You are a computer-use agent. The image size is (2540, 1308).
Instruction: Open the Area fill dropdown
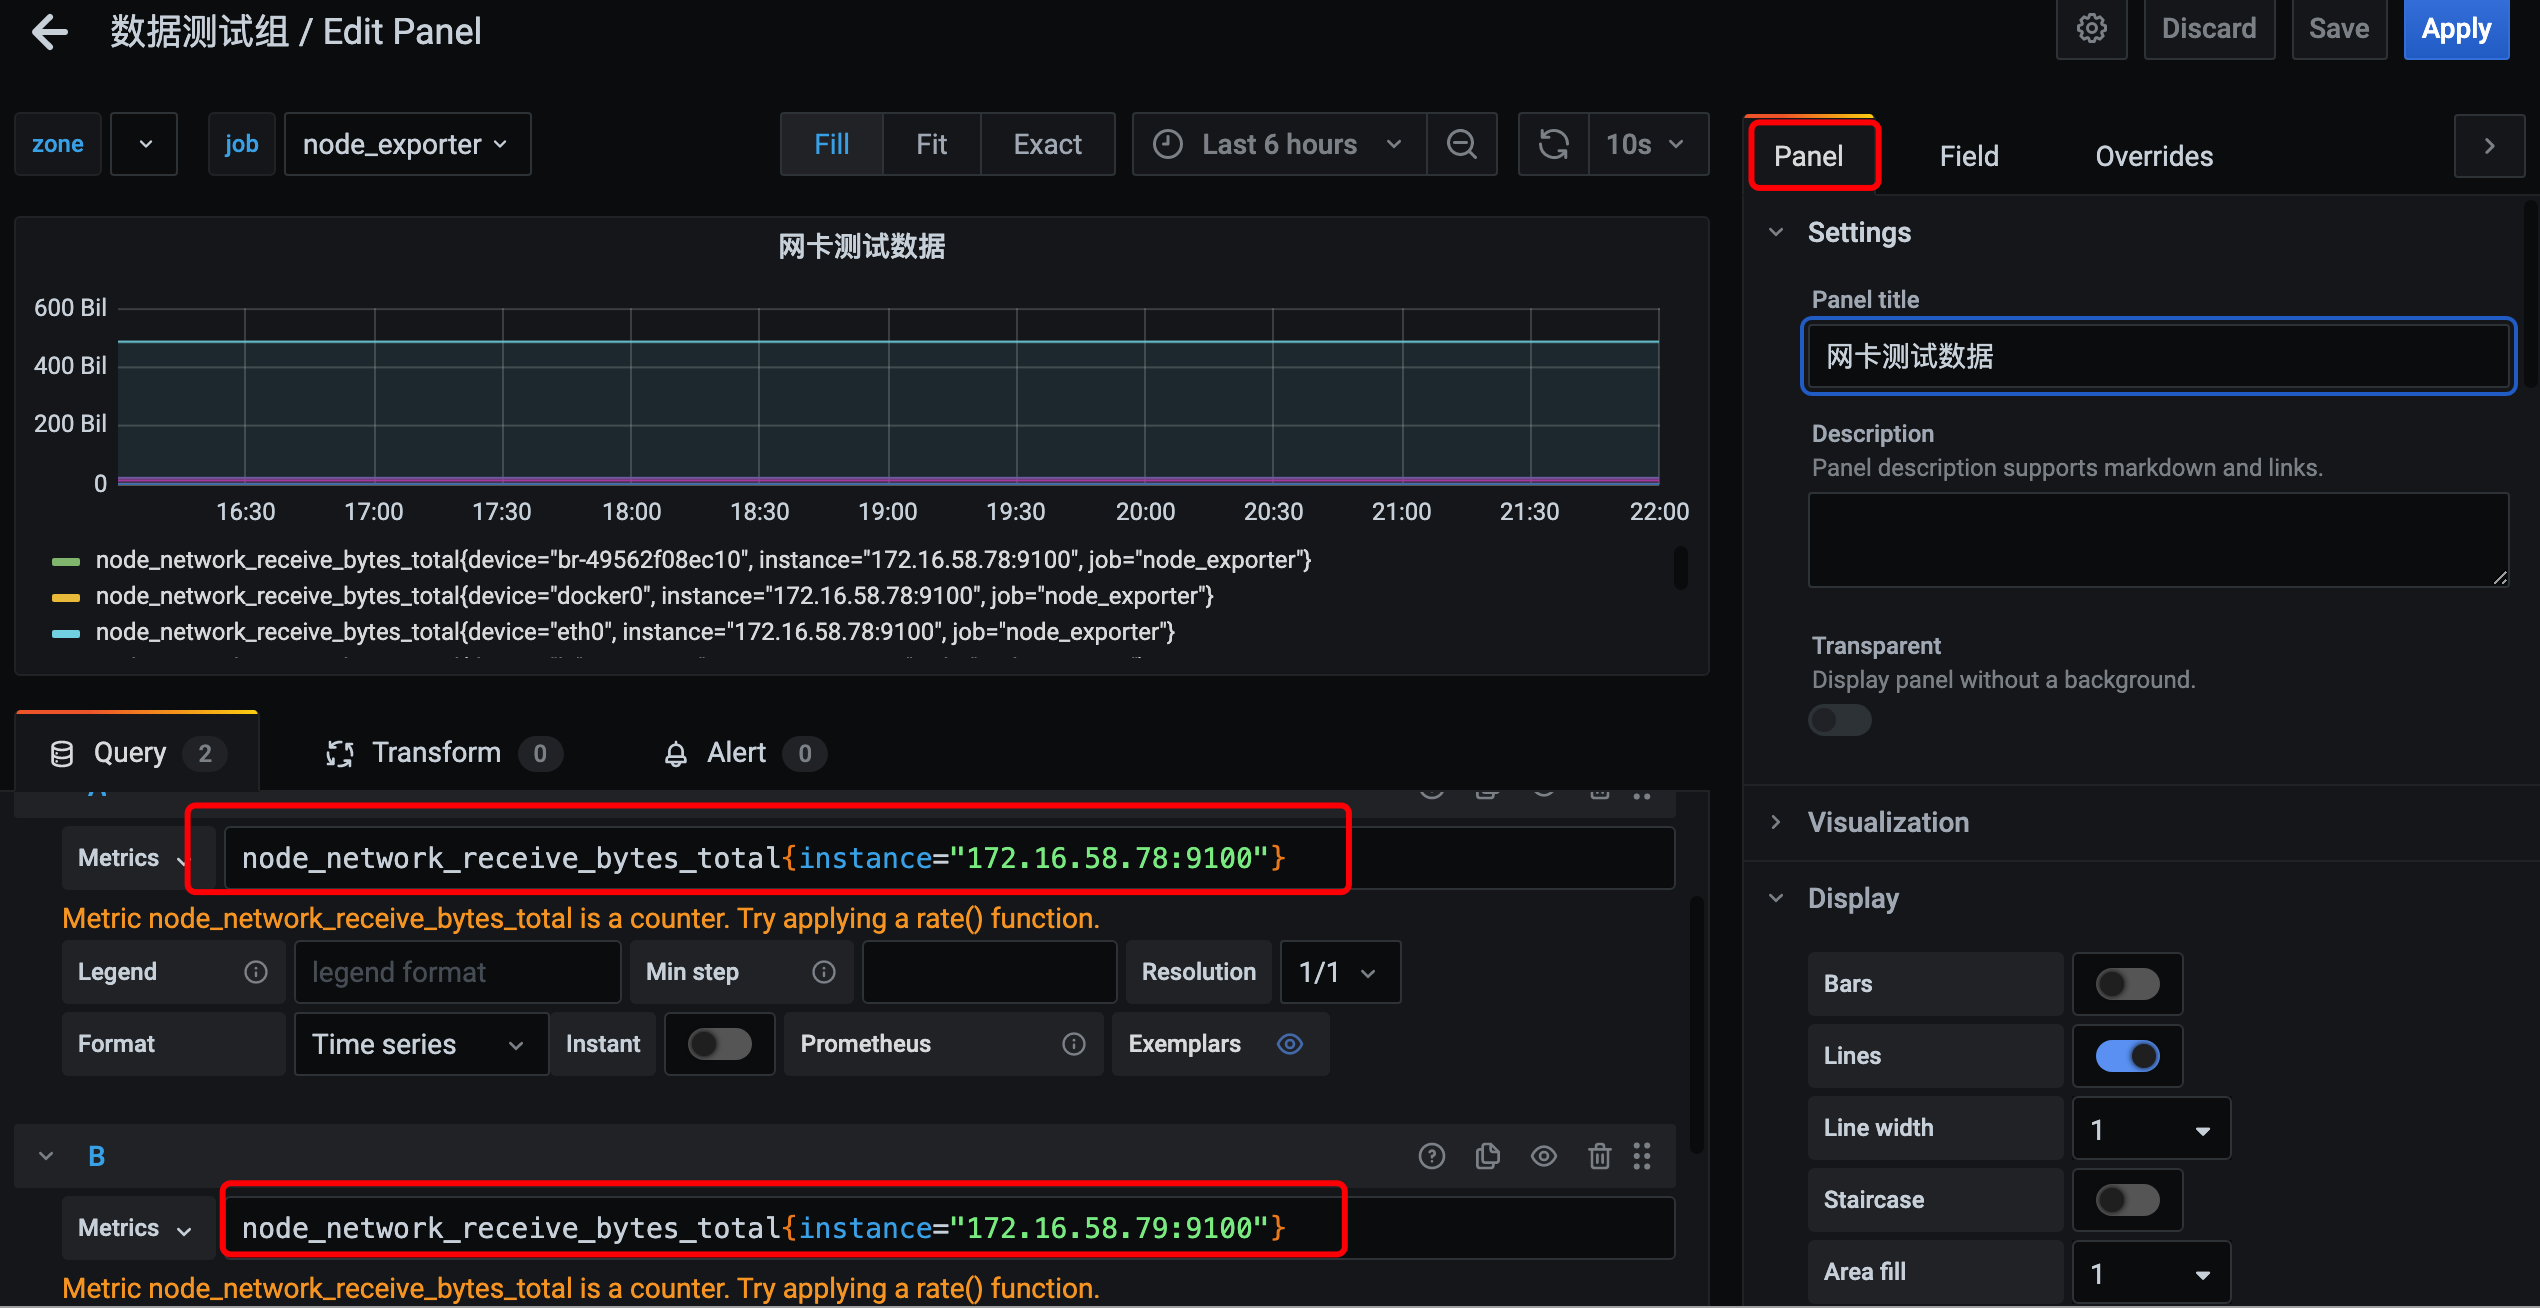coord(2151,1272)
